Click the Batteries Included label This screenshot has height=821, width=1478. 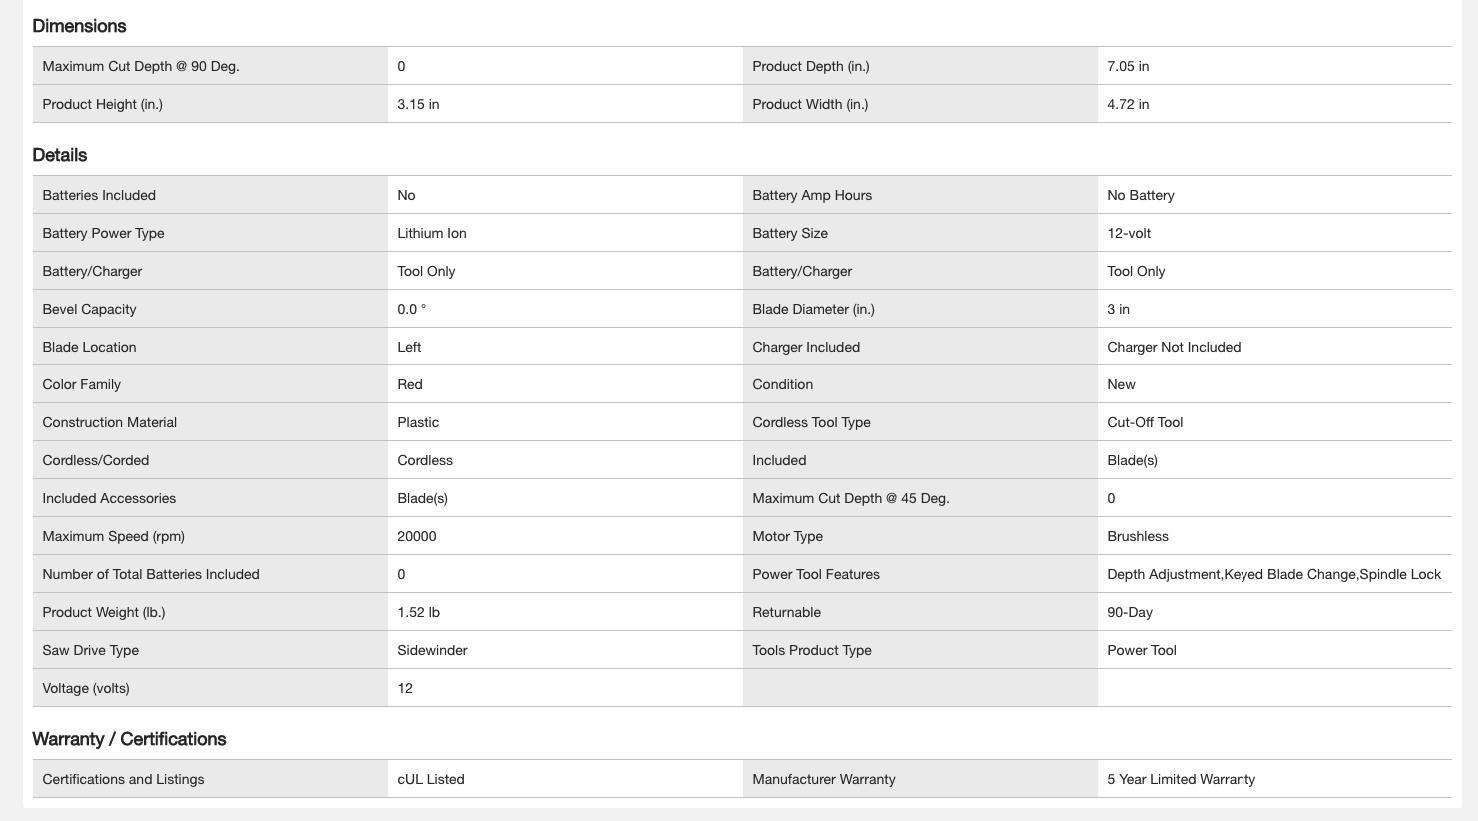[x=99, y=195]
